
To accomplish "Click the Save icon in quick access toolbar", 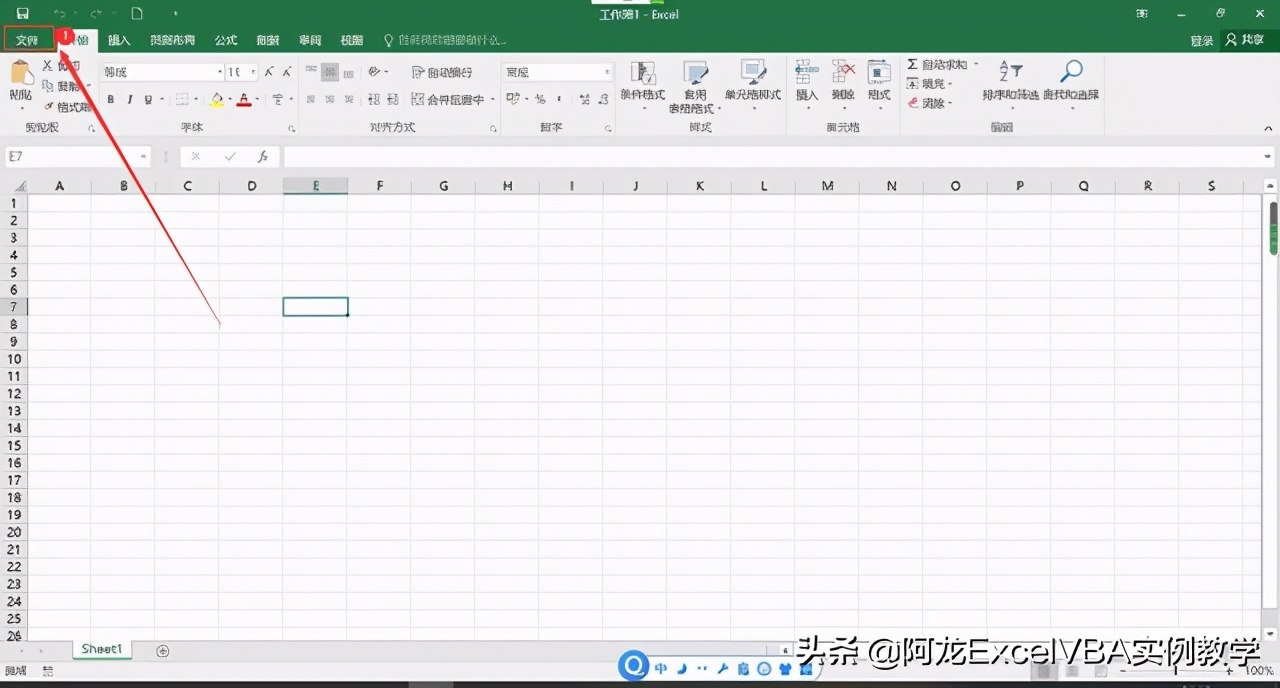I will 22,13.
